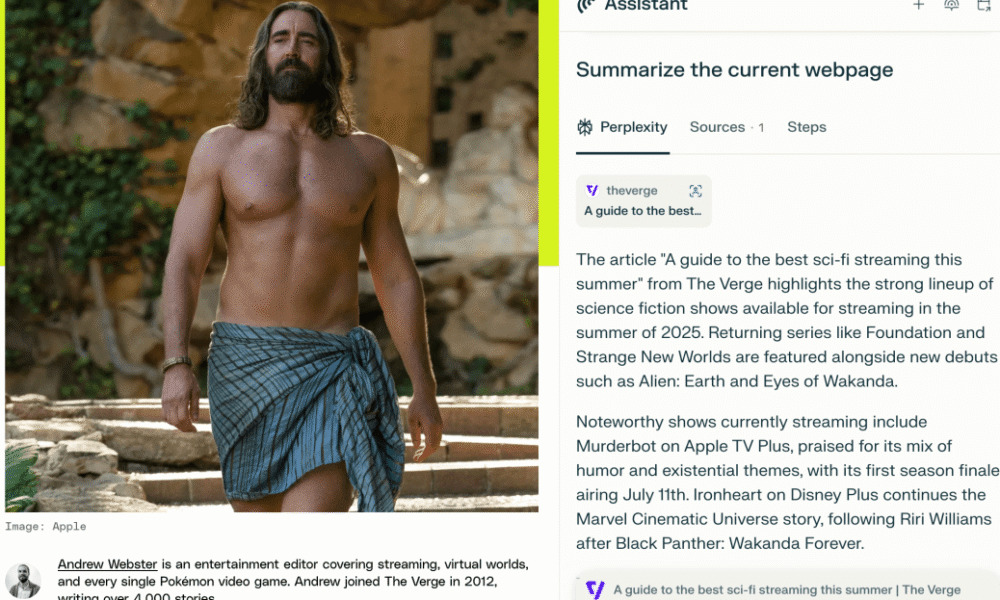The image size is (1000, 600).
Task: Click Andrew Webster's author avatar
Action: (23, 580)
